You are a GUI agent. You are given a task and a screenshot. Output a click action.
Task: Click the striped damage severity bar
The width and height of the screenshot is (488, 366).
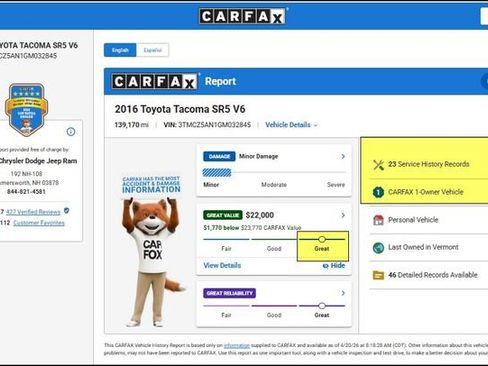[217, 172]
